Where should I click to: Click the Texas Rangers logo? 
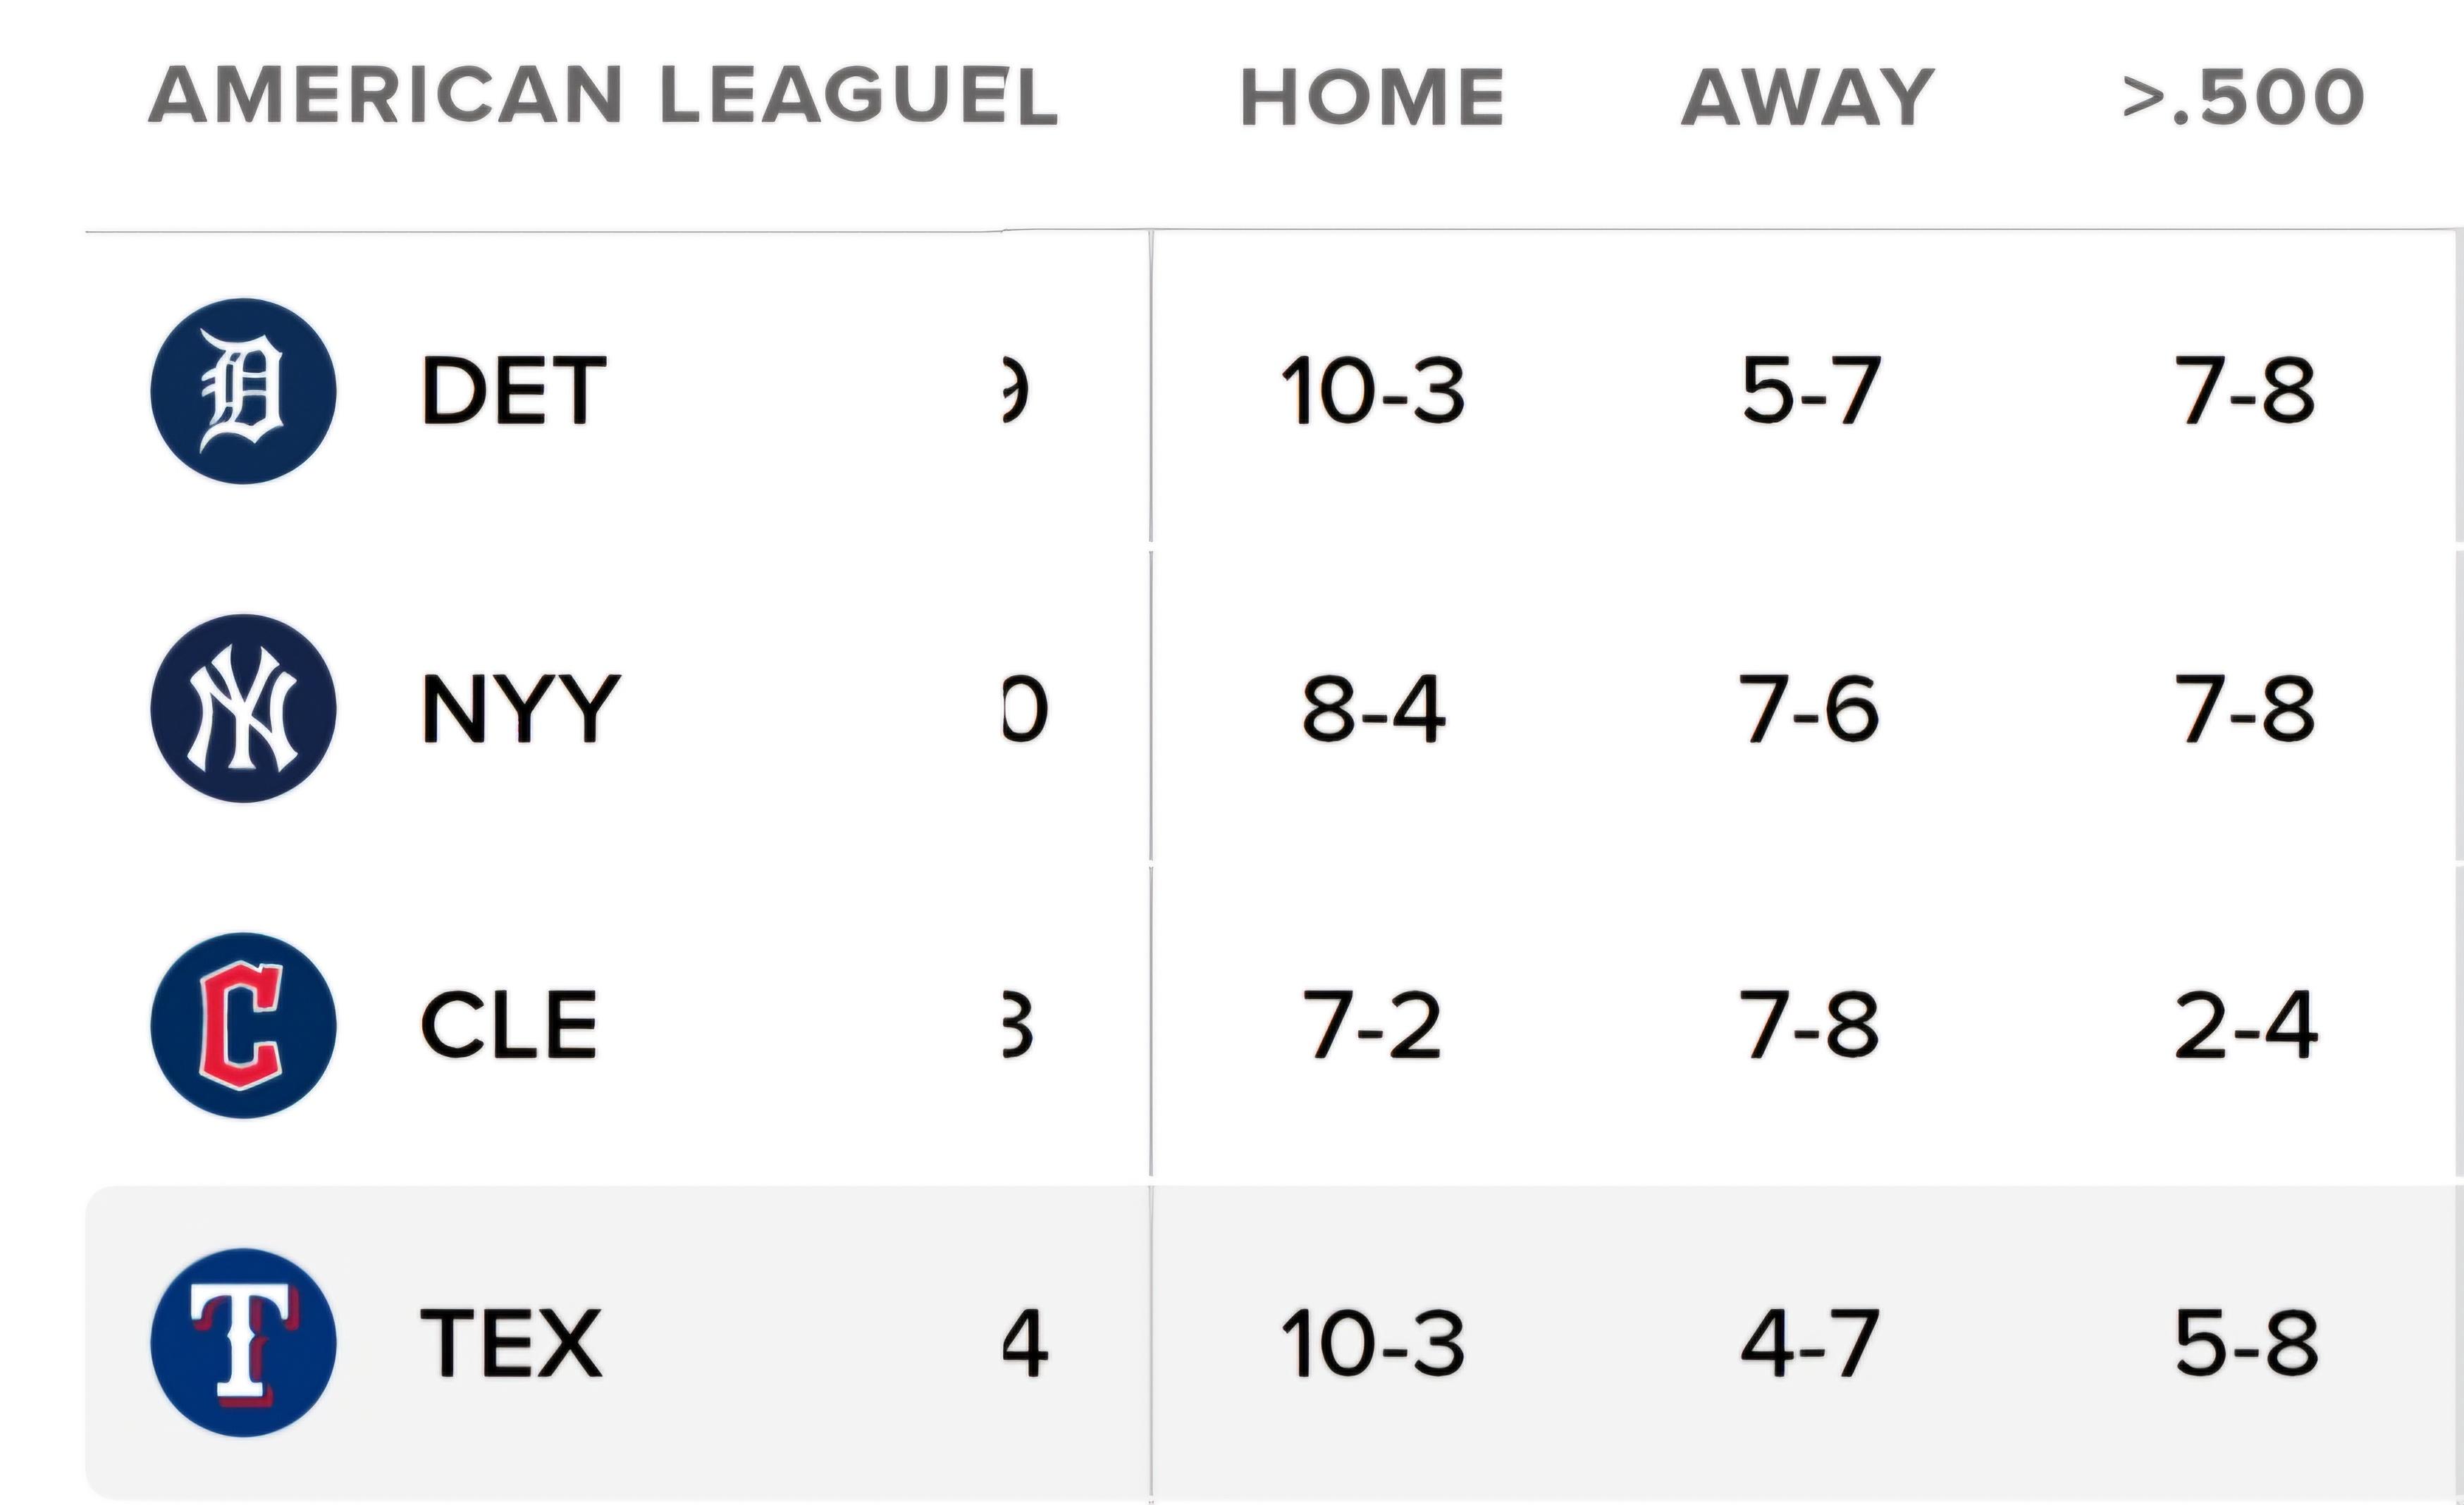243,1342
